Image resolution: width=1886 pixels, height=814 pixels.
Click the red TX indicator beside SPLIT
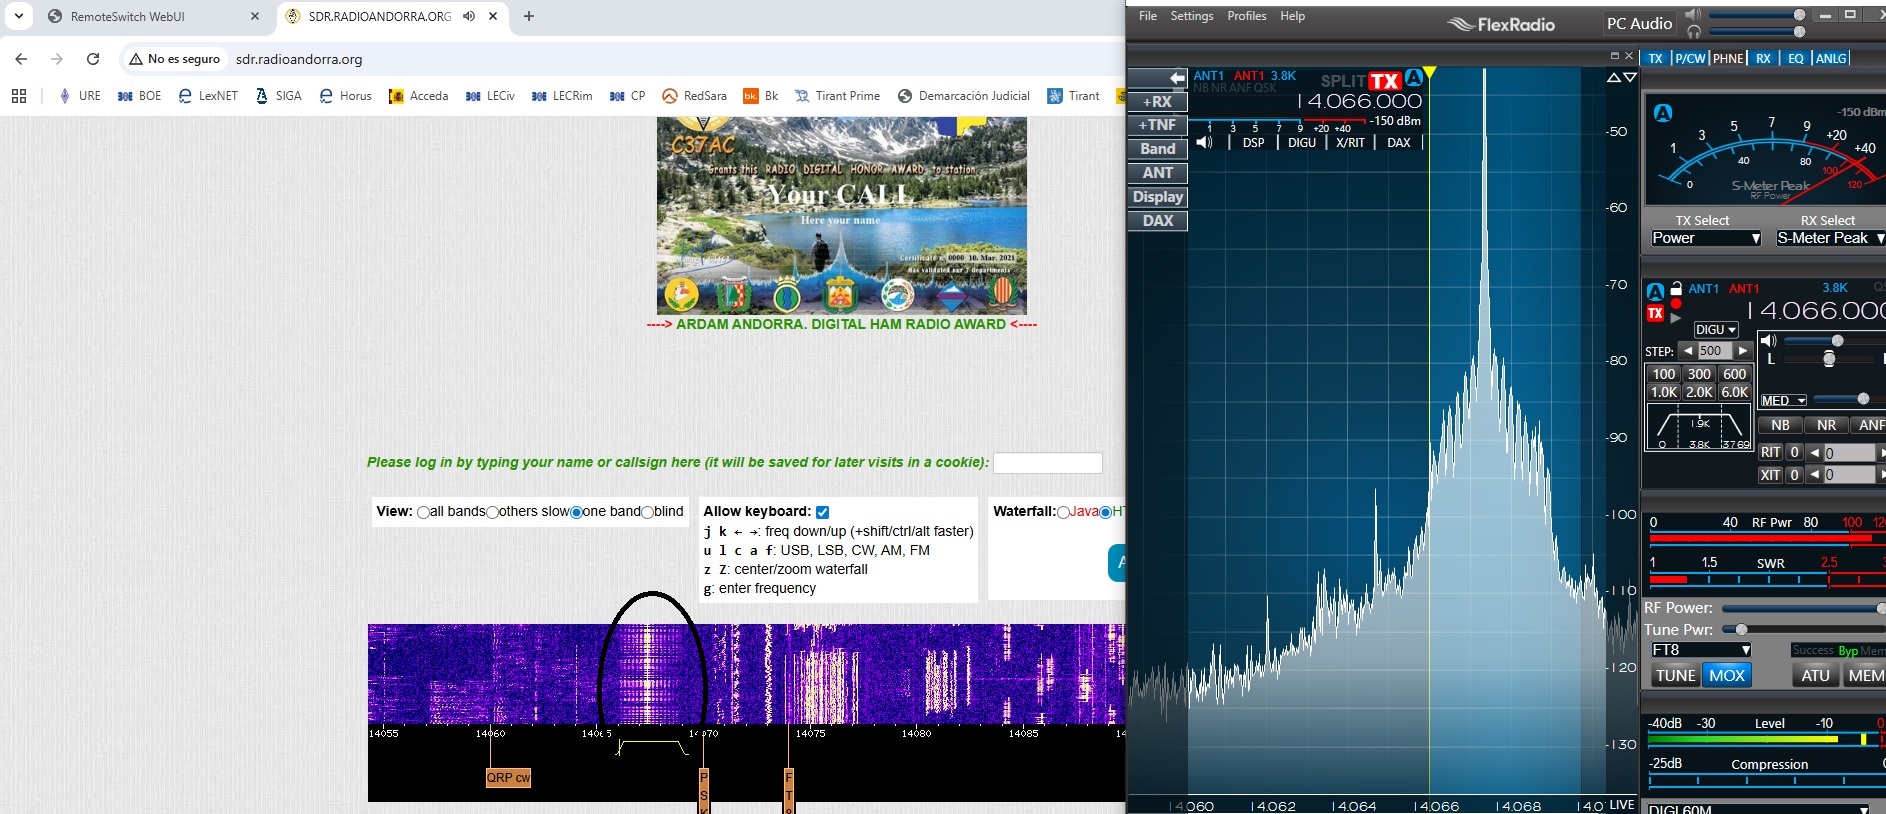(x=1384, y=81)
